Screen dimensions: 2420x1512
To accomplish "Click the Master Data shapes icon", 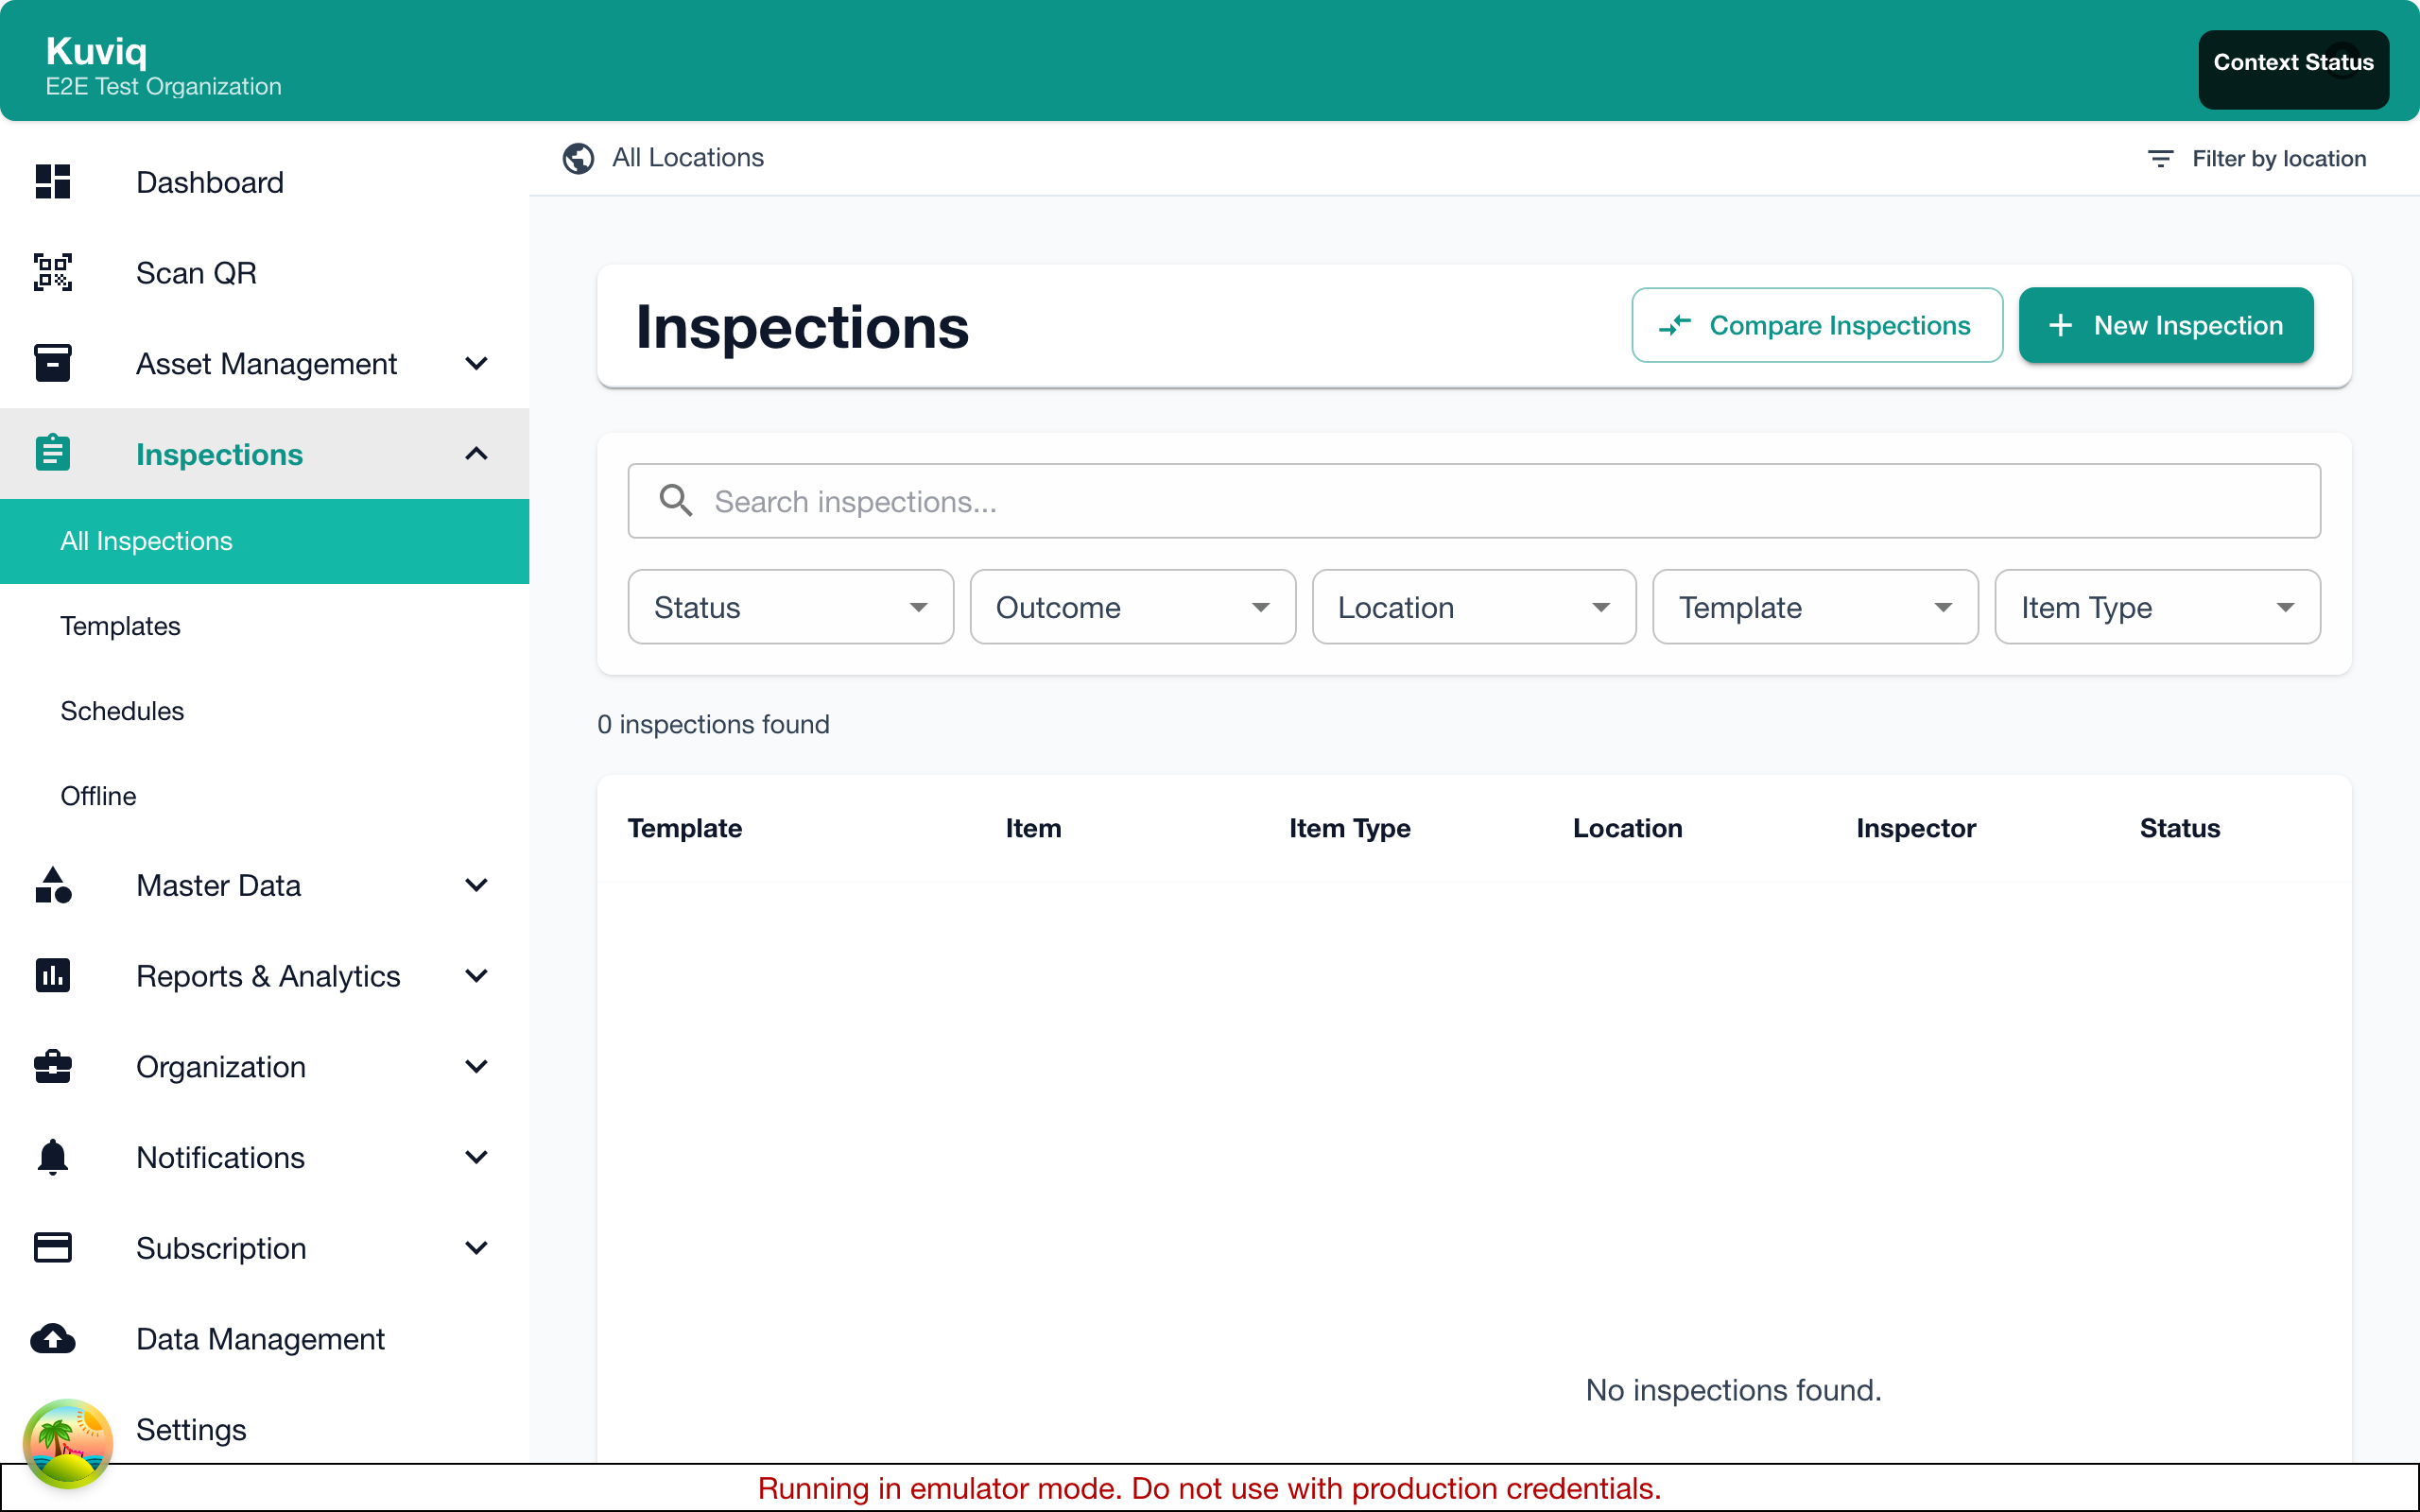I will (x=53, y=885).
